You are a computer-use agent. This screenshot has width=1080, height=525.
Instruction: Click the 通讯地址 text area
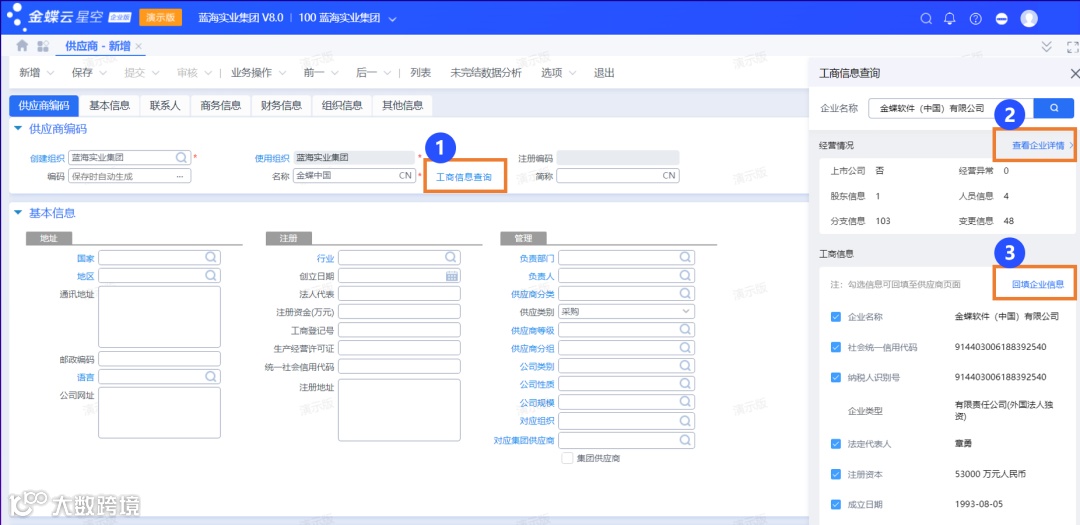(x=159, y=317)
